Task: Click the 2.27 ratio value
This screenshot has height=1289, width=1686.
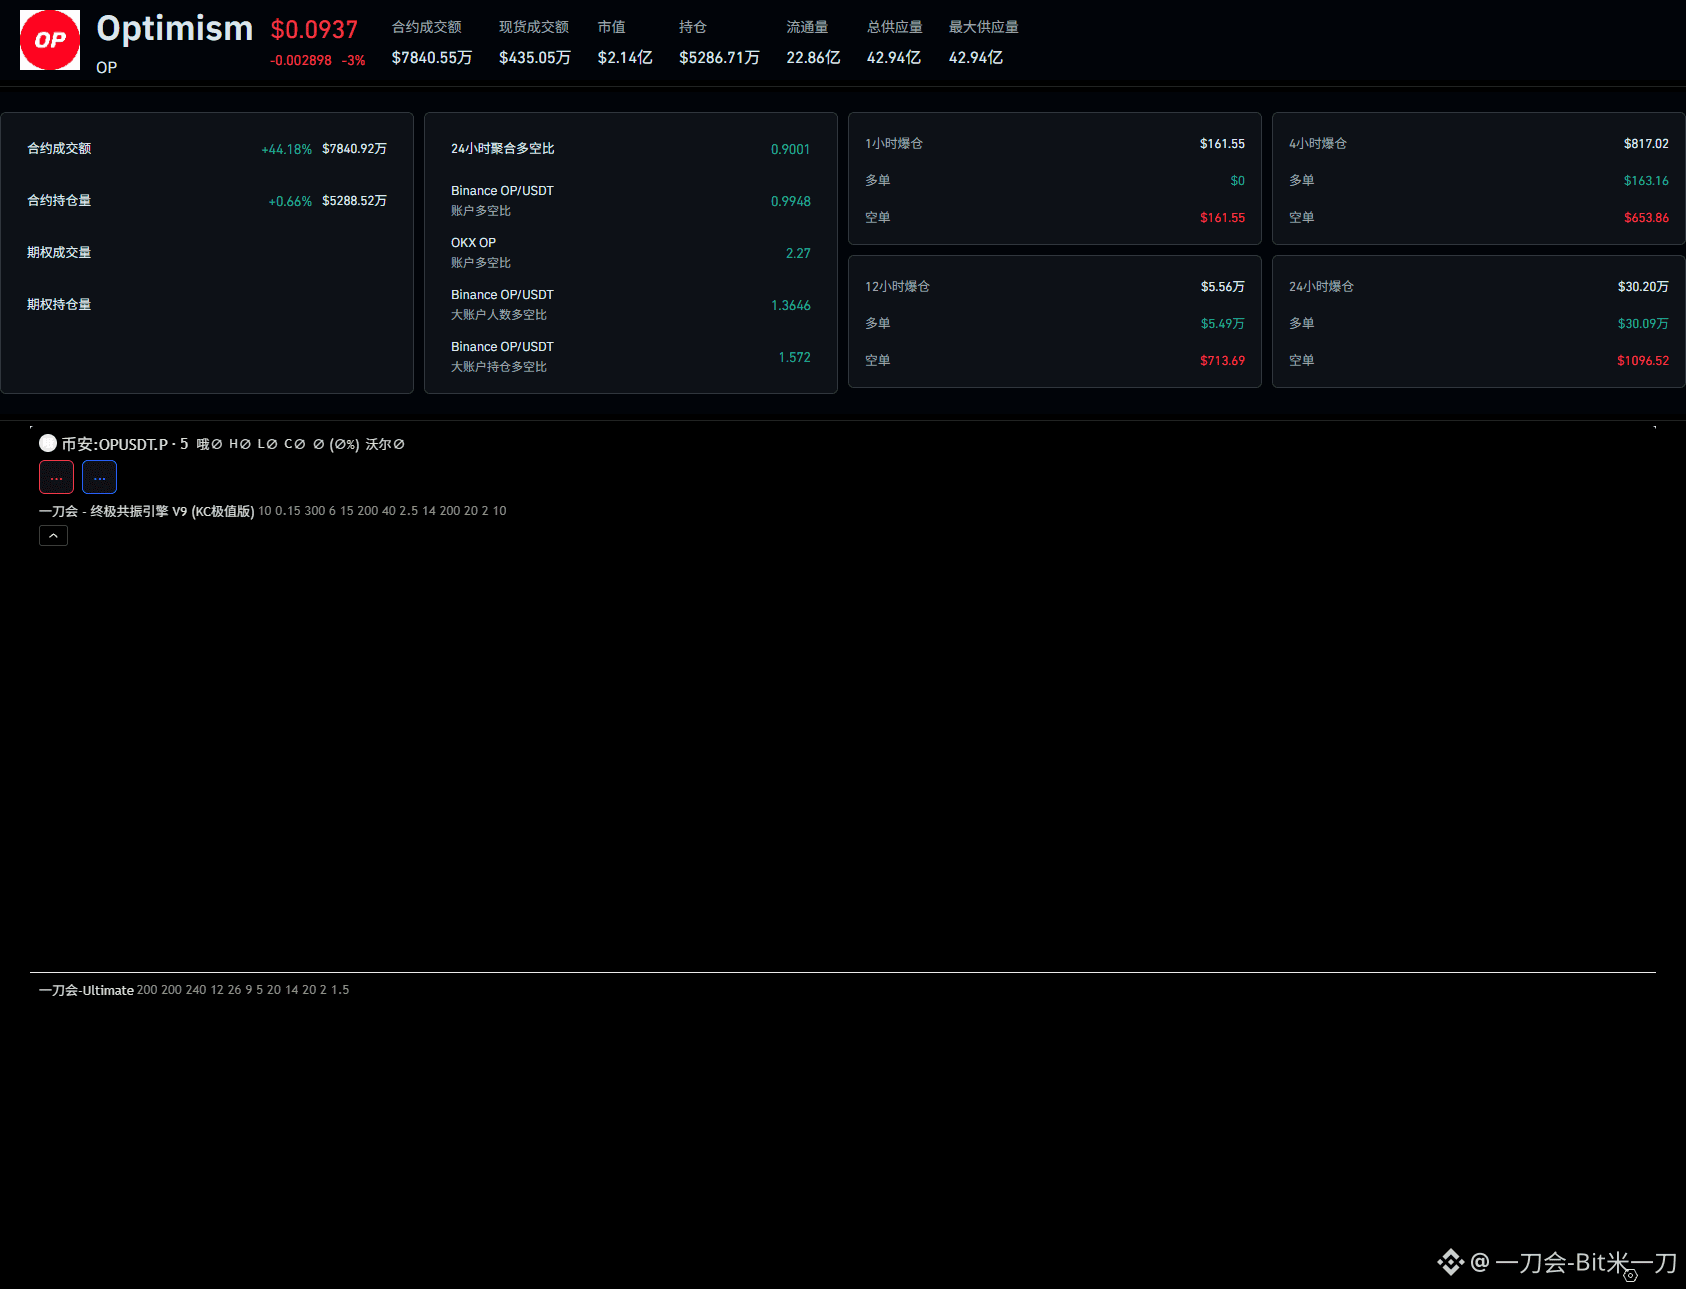Action: pos(798,253)
